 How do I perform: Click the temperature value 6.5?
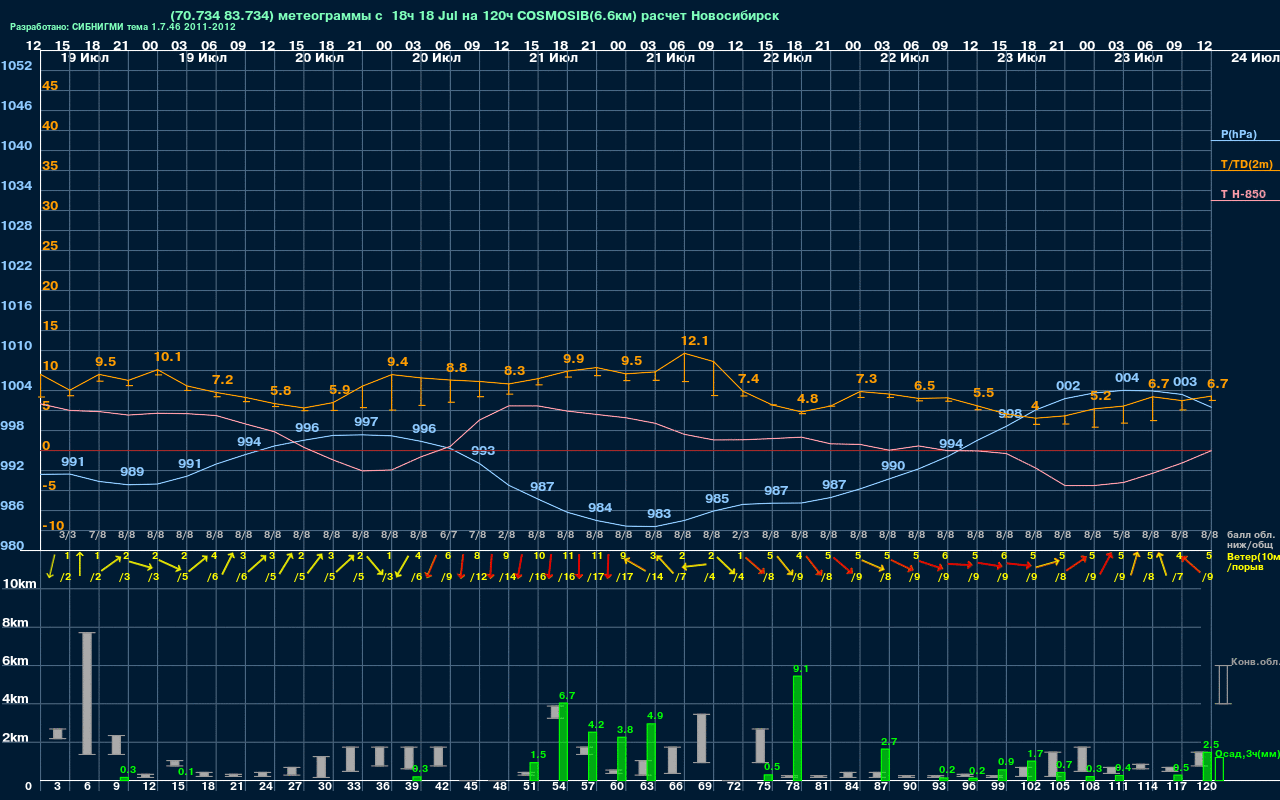(x=925, y=386)
